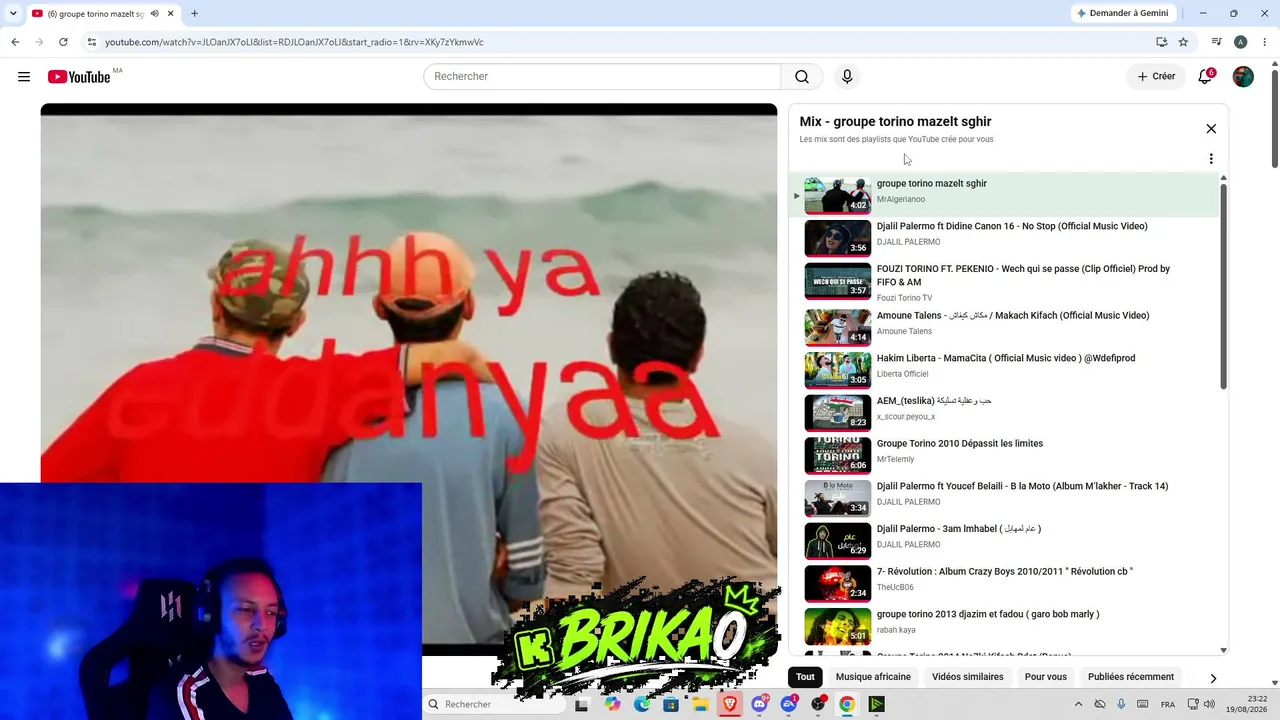Click the main video player
Viewport: 1280px width, 720px height.
pos(409,380)
